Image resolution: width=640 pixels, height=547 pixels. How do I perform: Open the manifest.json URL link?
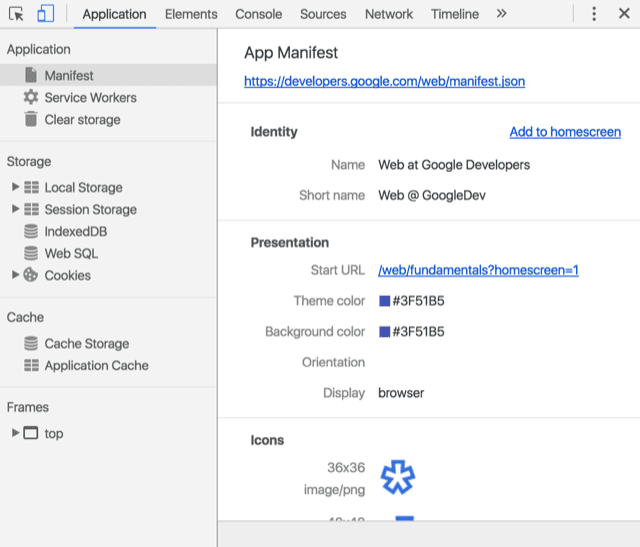(384, 82)
